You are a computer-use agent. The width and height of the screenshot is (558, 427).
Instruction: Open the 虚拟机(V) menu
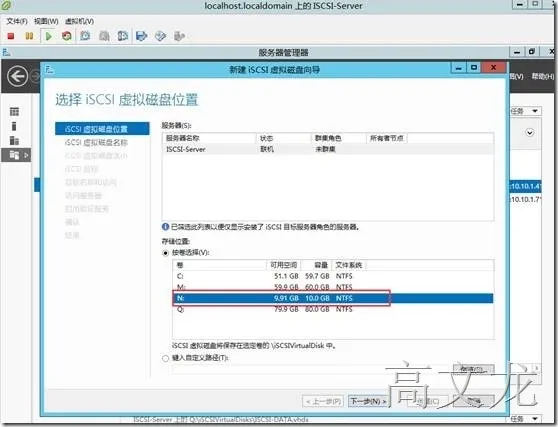point(79,21)
